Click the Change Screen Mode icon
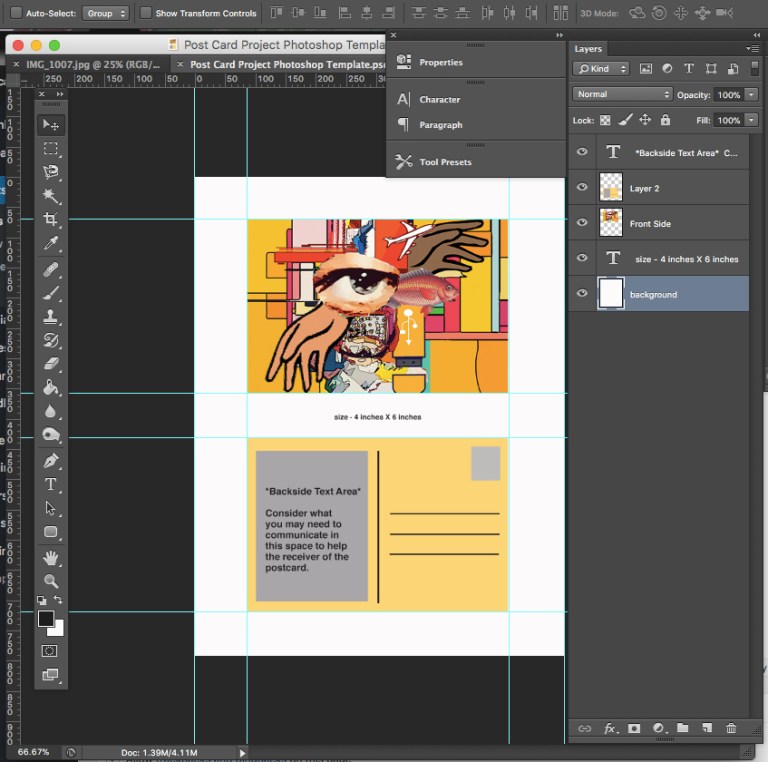768x762 pixels. [50, 675]
